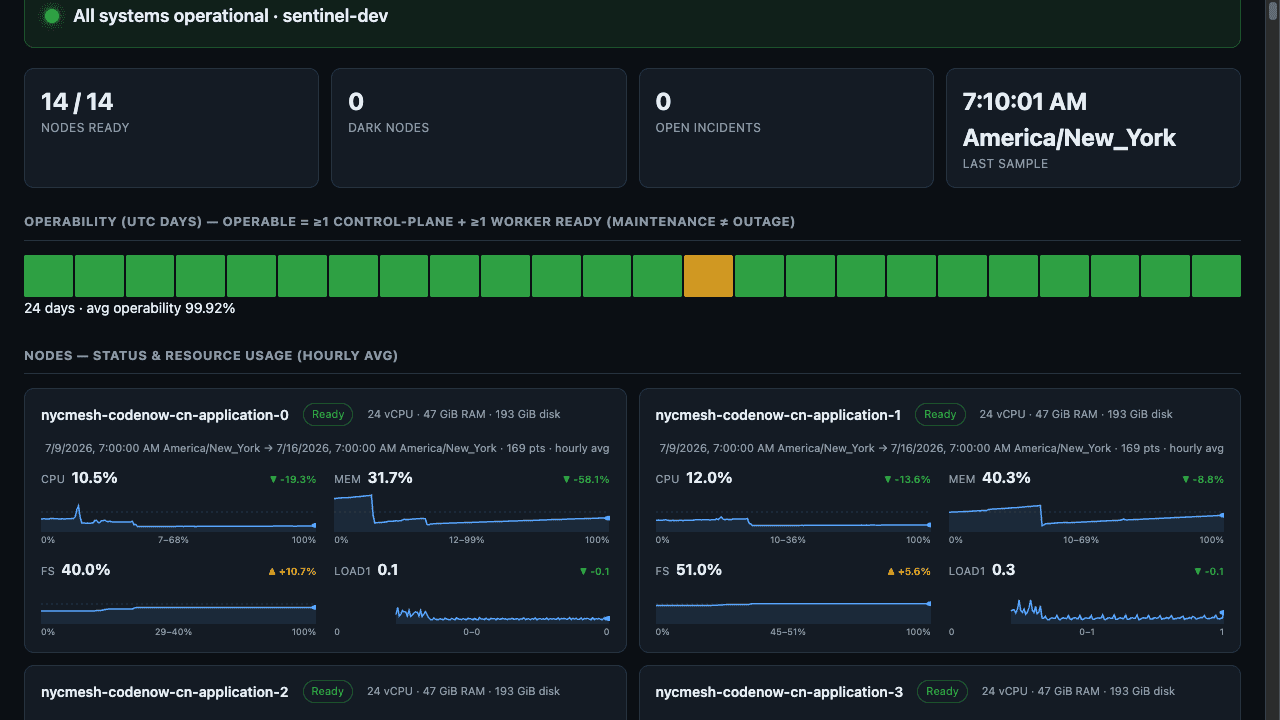Click the CPU sparkline chart of application-1

[x=793, y=513]
